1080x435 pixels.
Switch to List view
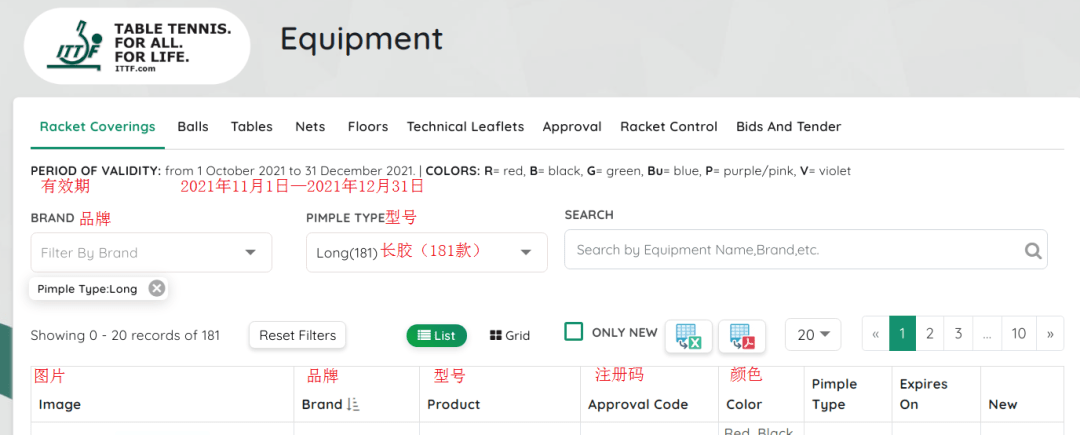[436, 336]
